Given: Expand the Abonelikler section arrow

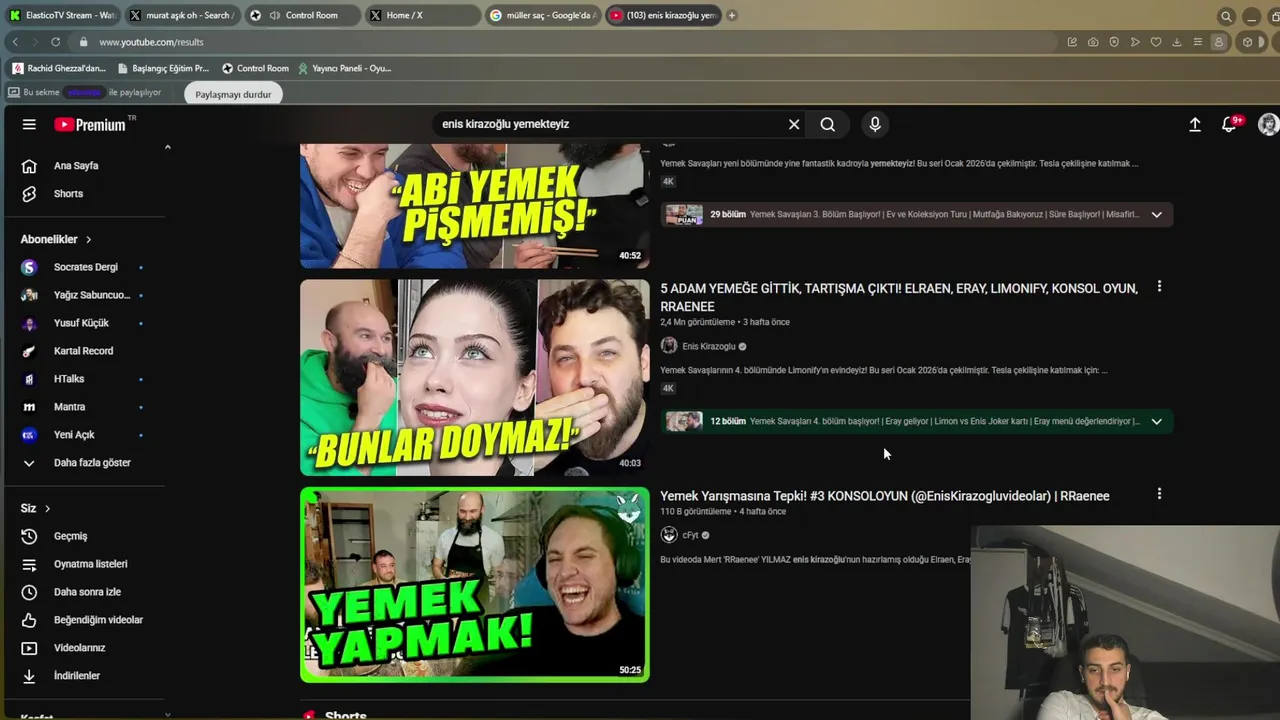Looking at the screenshot, I should click(88, 240).
